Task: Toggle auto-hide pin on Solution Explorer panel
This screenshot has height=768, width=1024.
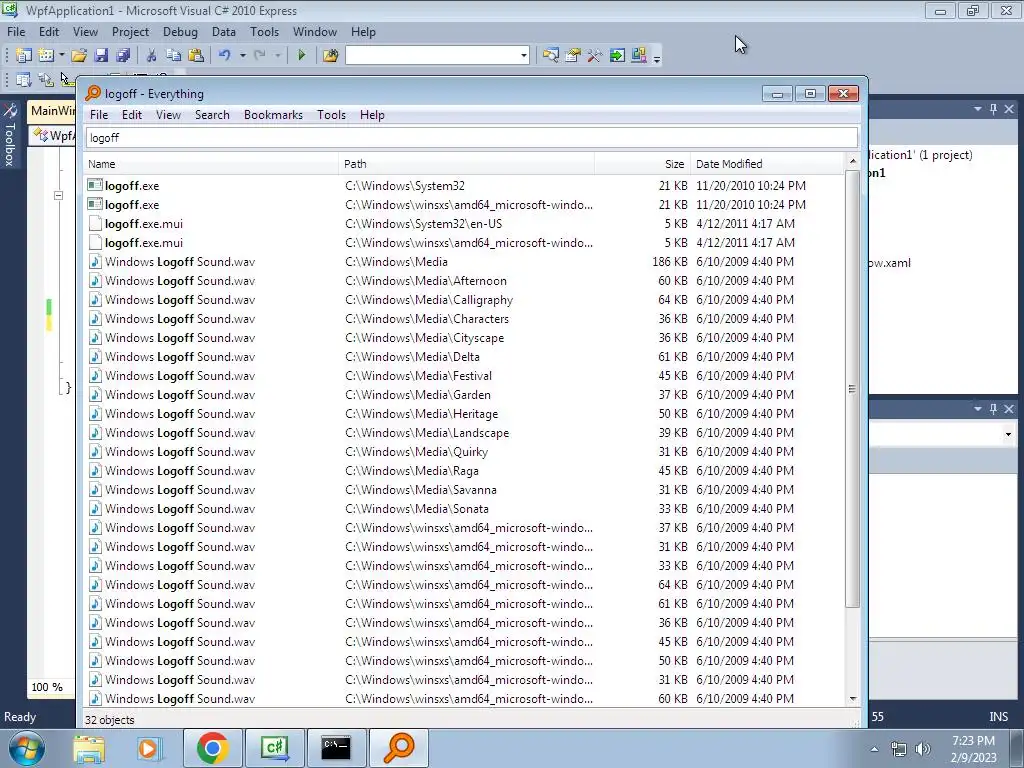Action: click(993, 109)
